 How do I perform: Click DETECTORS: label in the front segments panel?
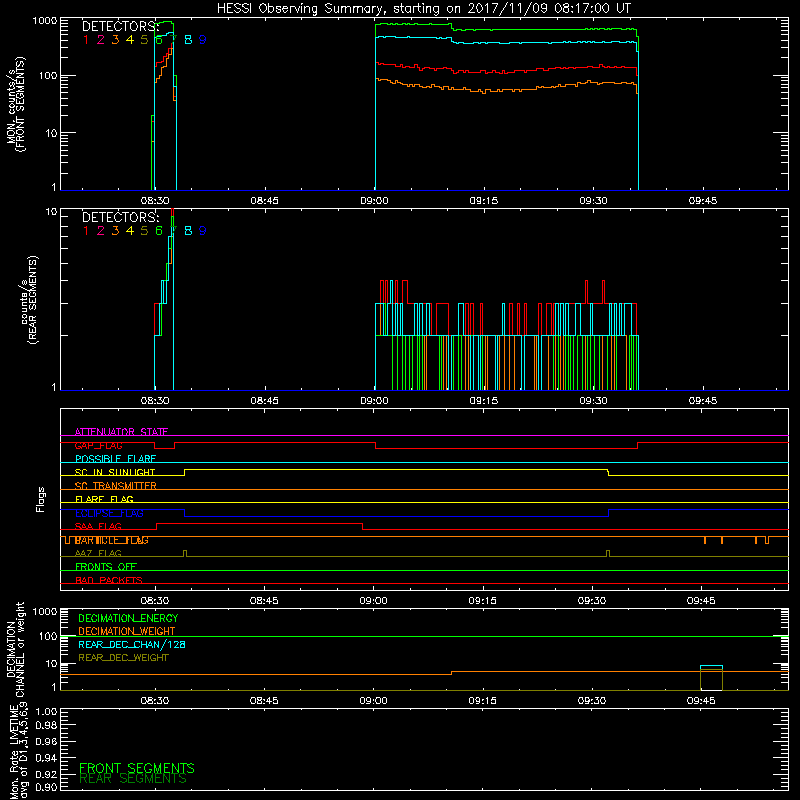(x=120, y=27)
